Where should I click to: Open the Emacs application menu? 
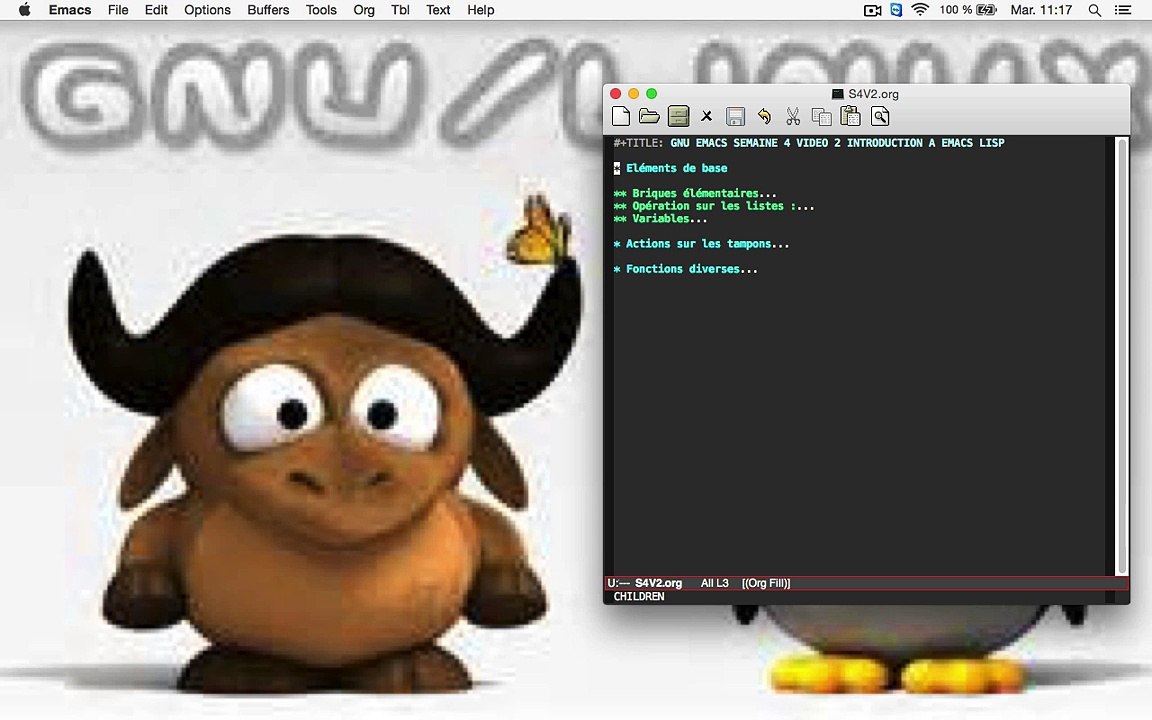70,10
